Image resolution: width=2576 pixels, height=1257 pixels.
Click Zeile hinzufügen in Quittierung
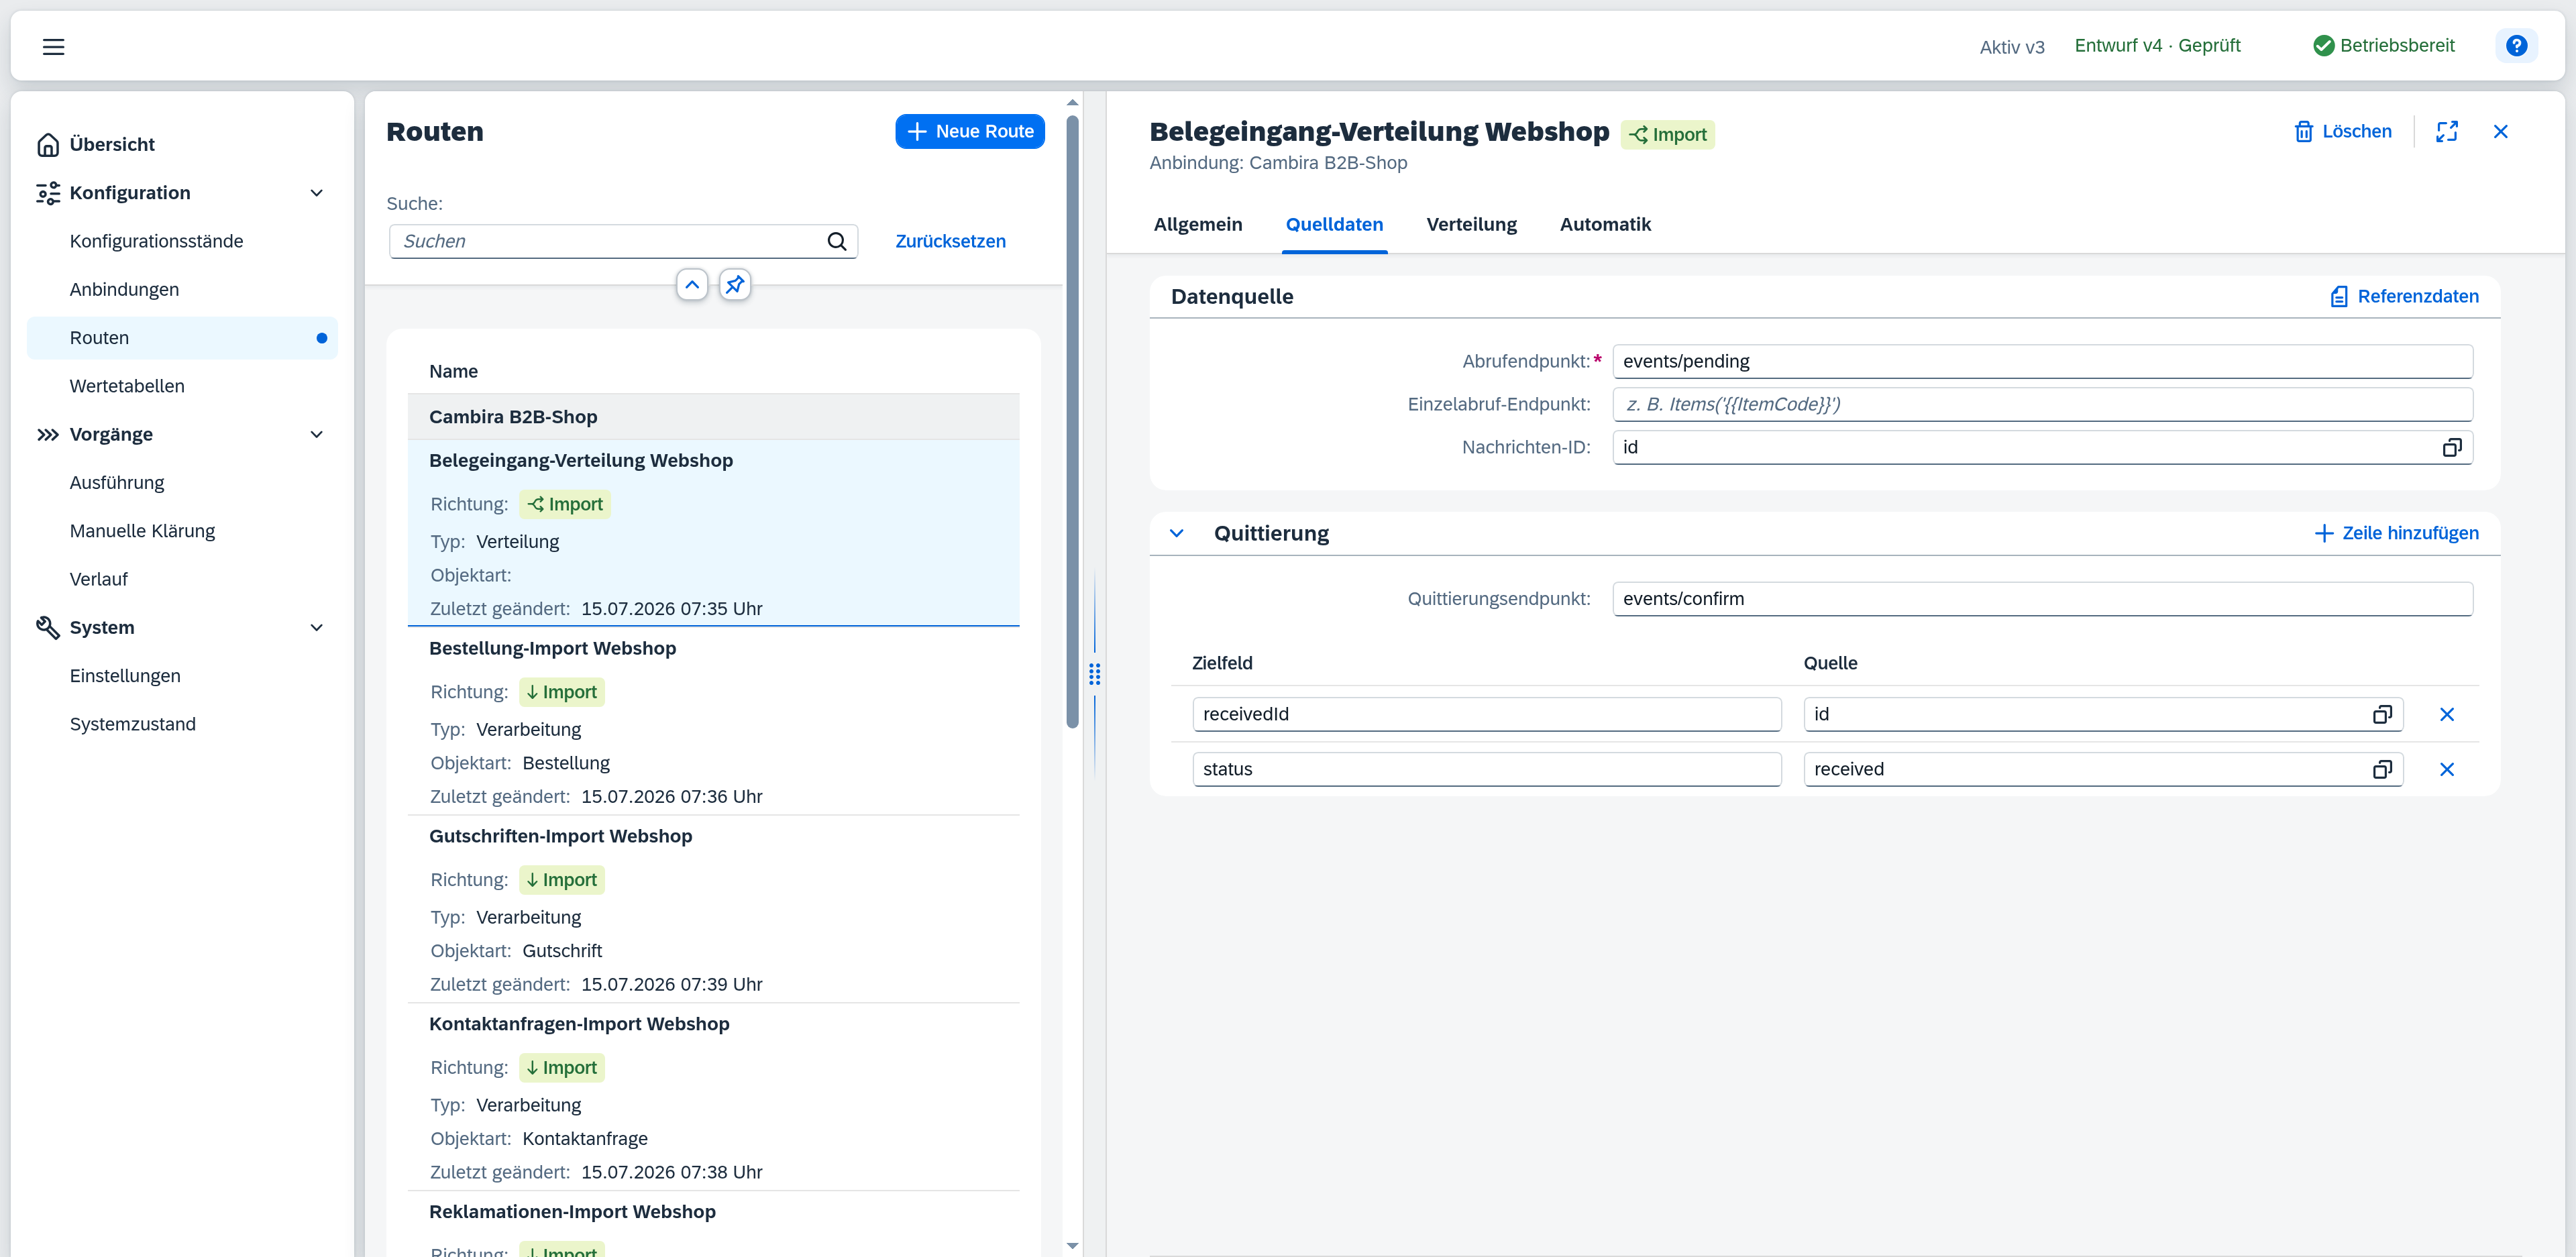(x=2397, y=534)
